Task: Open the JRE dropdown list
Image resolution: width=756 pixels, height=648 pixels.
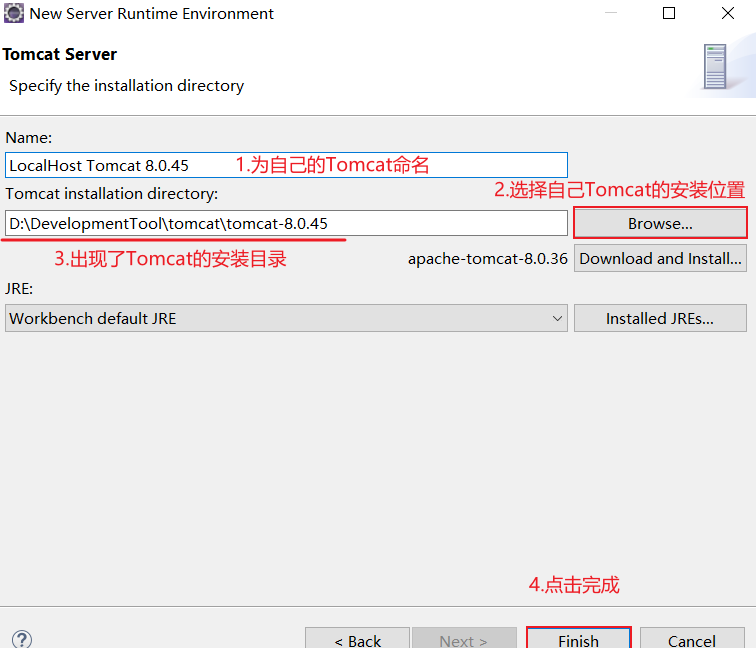Action: click(x=286, y=318)
